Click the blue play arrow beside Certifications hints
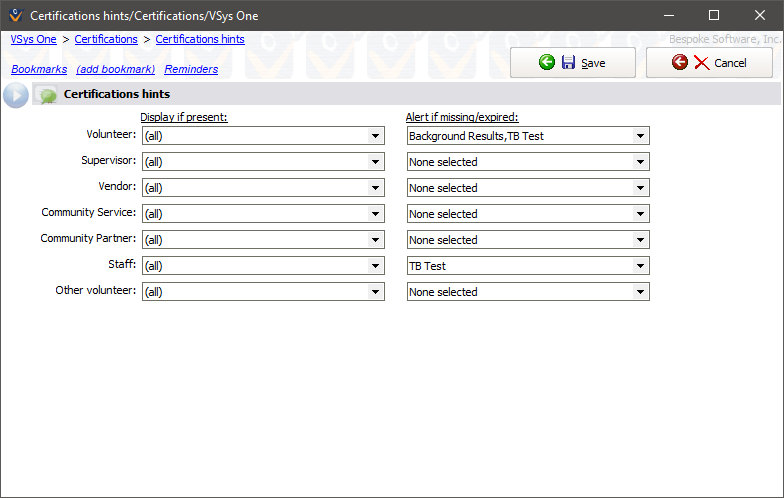784x498 pixels. point(16,95)
